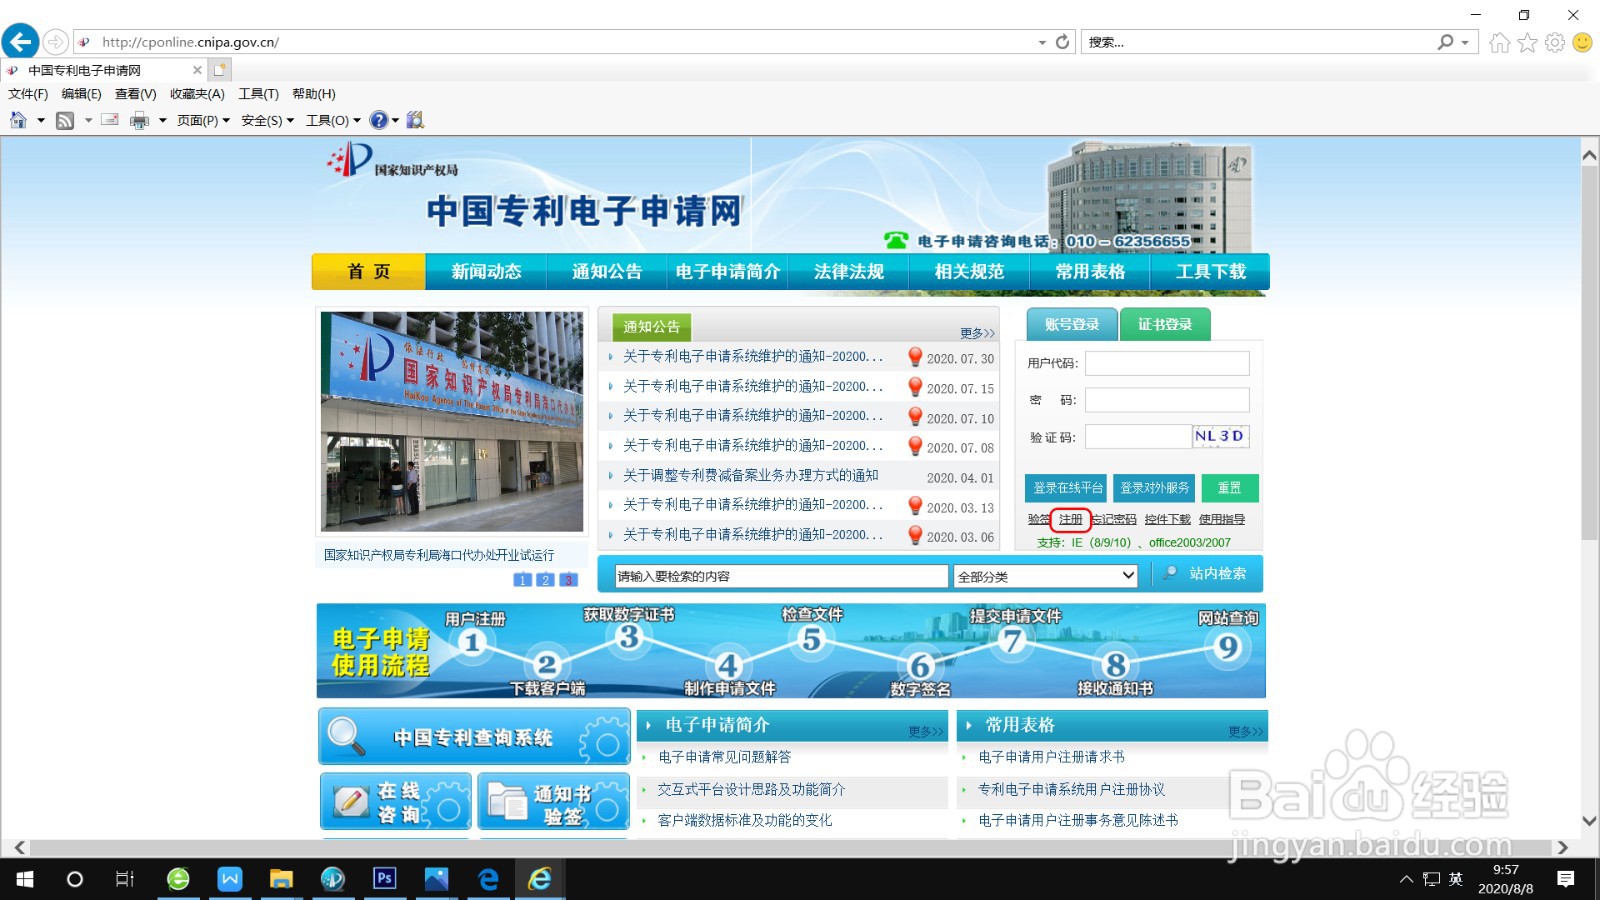The image size is (1600, 900).
Task: Click the 请输入要检索的内容 search field
Action: (781, 576)
